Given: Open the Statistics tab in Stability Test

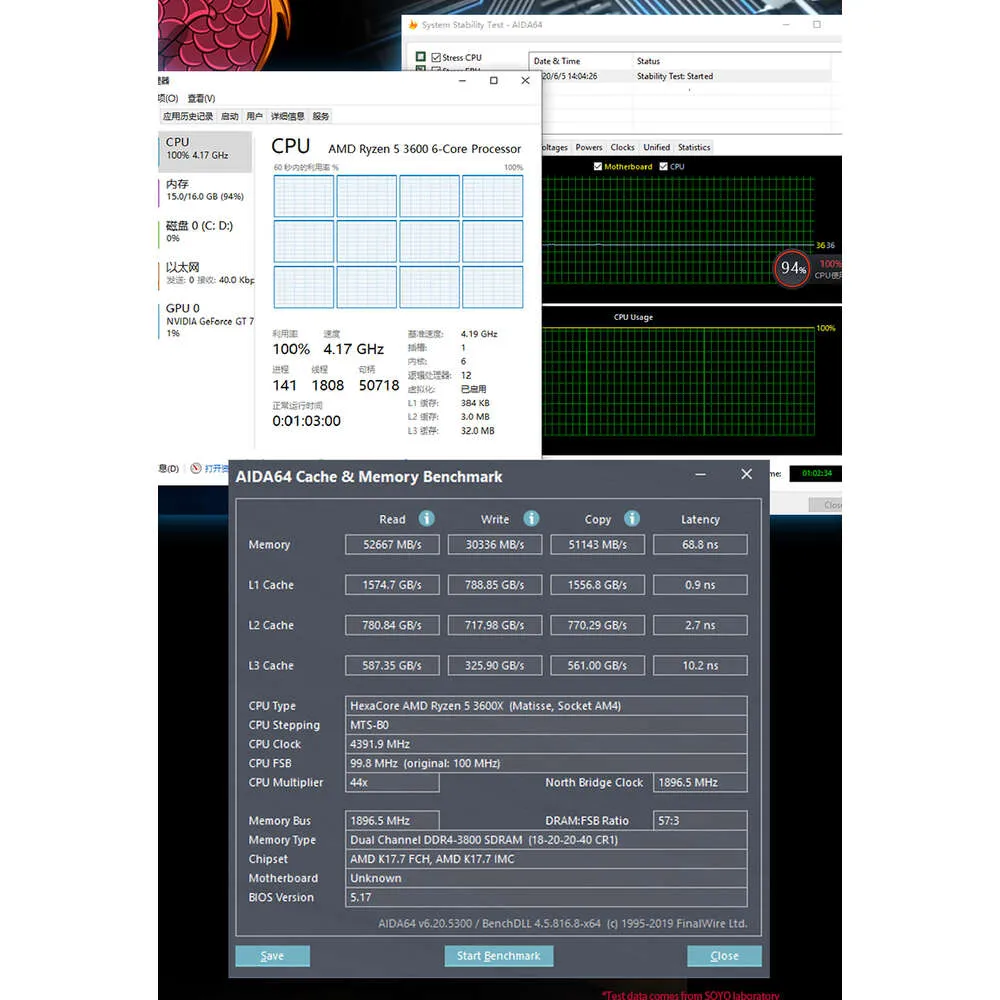Looking at the screenshot, I should pyautogui.click(x=694, y=147).
